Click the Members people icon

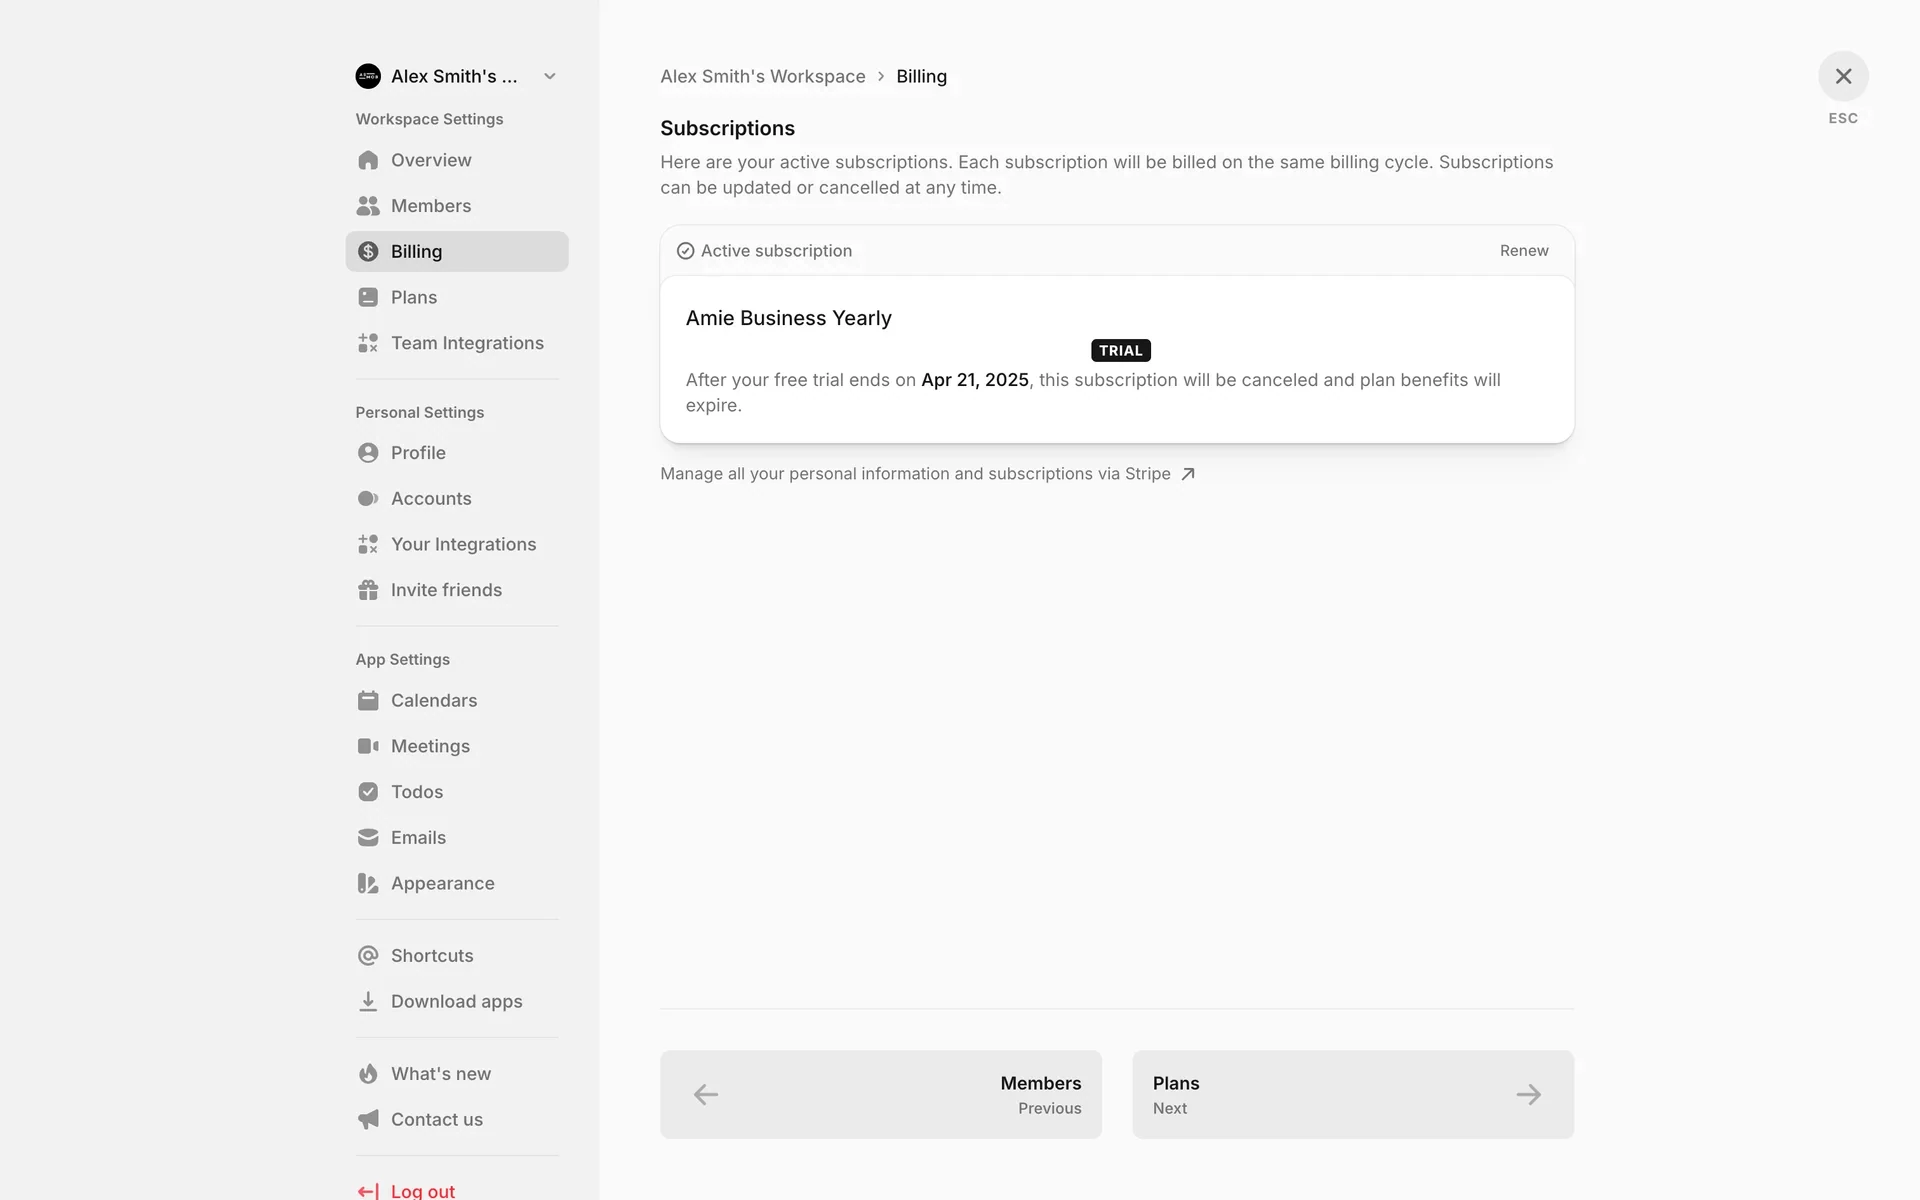tap(368, 206)
